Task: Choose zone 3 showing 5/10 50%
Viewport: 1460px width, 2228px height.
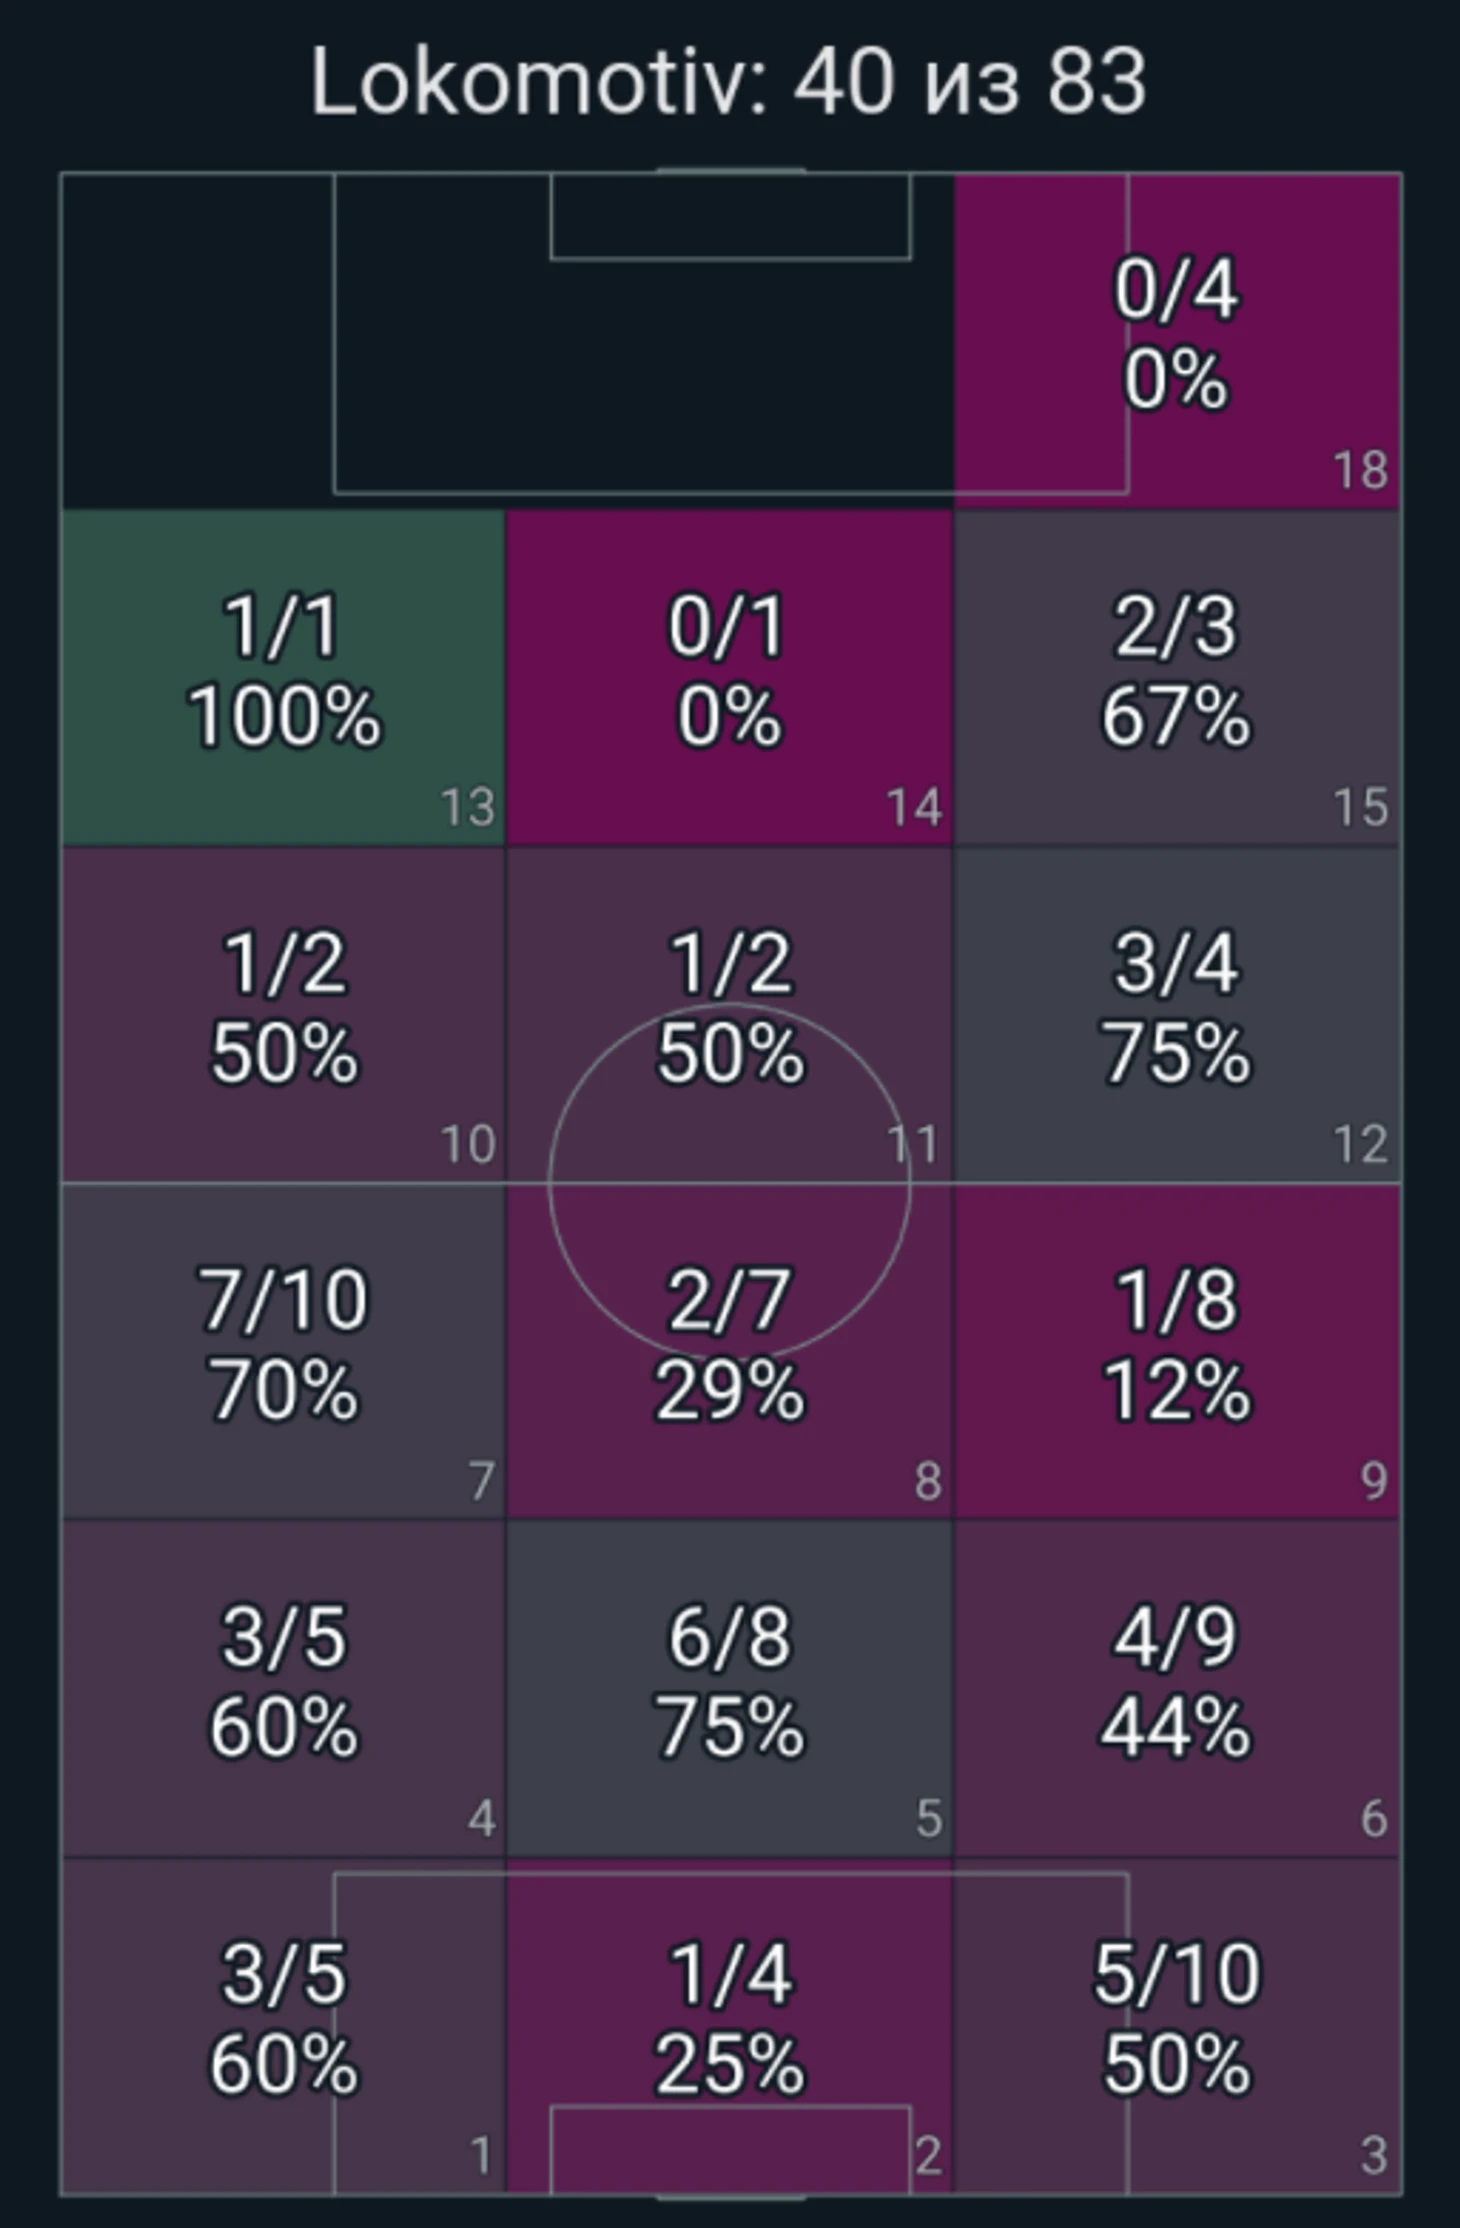Action: (1177, 2026)
